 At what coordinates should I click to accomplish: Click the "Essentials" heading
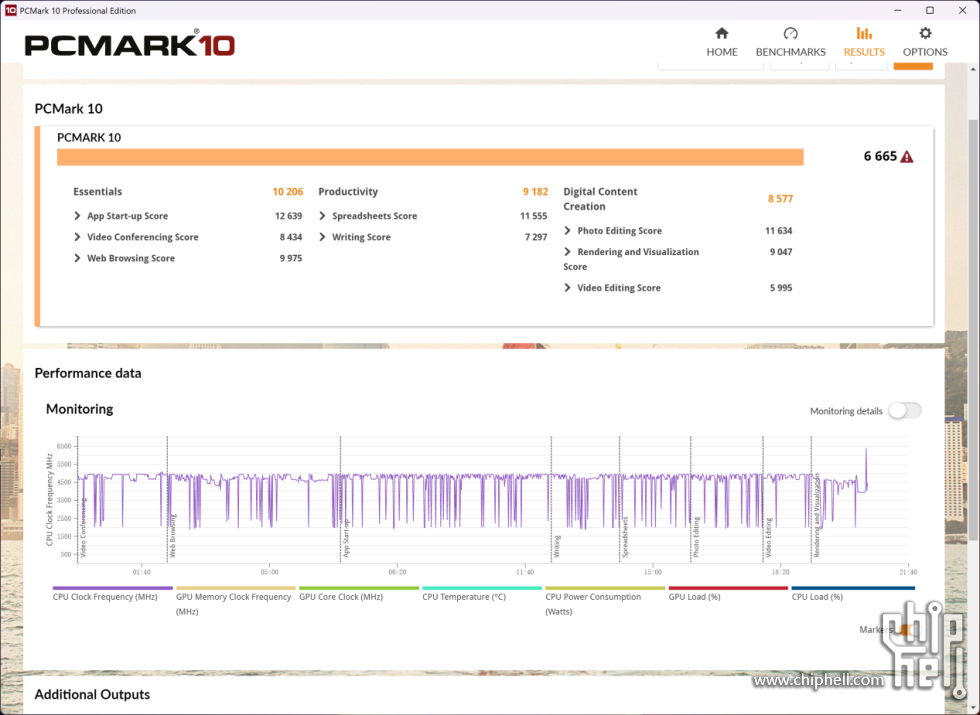click(98, 192)
